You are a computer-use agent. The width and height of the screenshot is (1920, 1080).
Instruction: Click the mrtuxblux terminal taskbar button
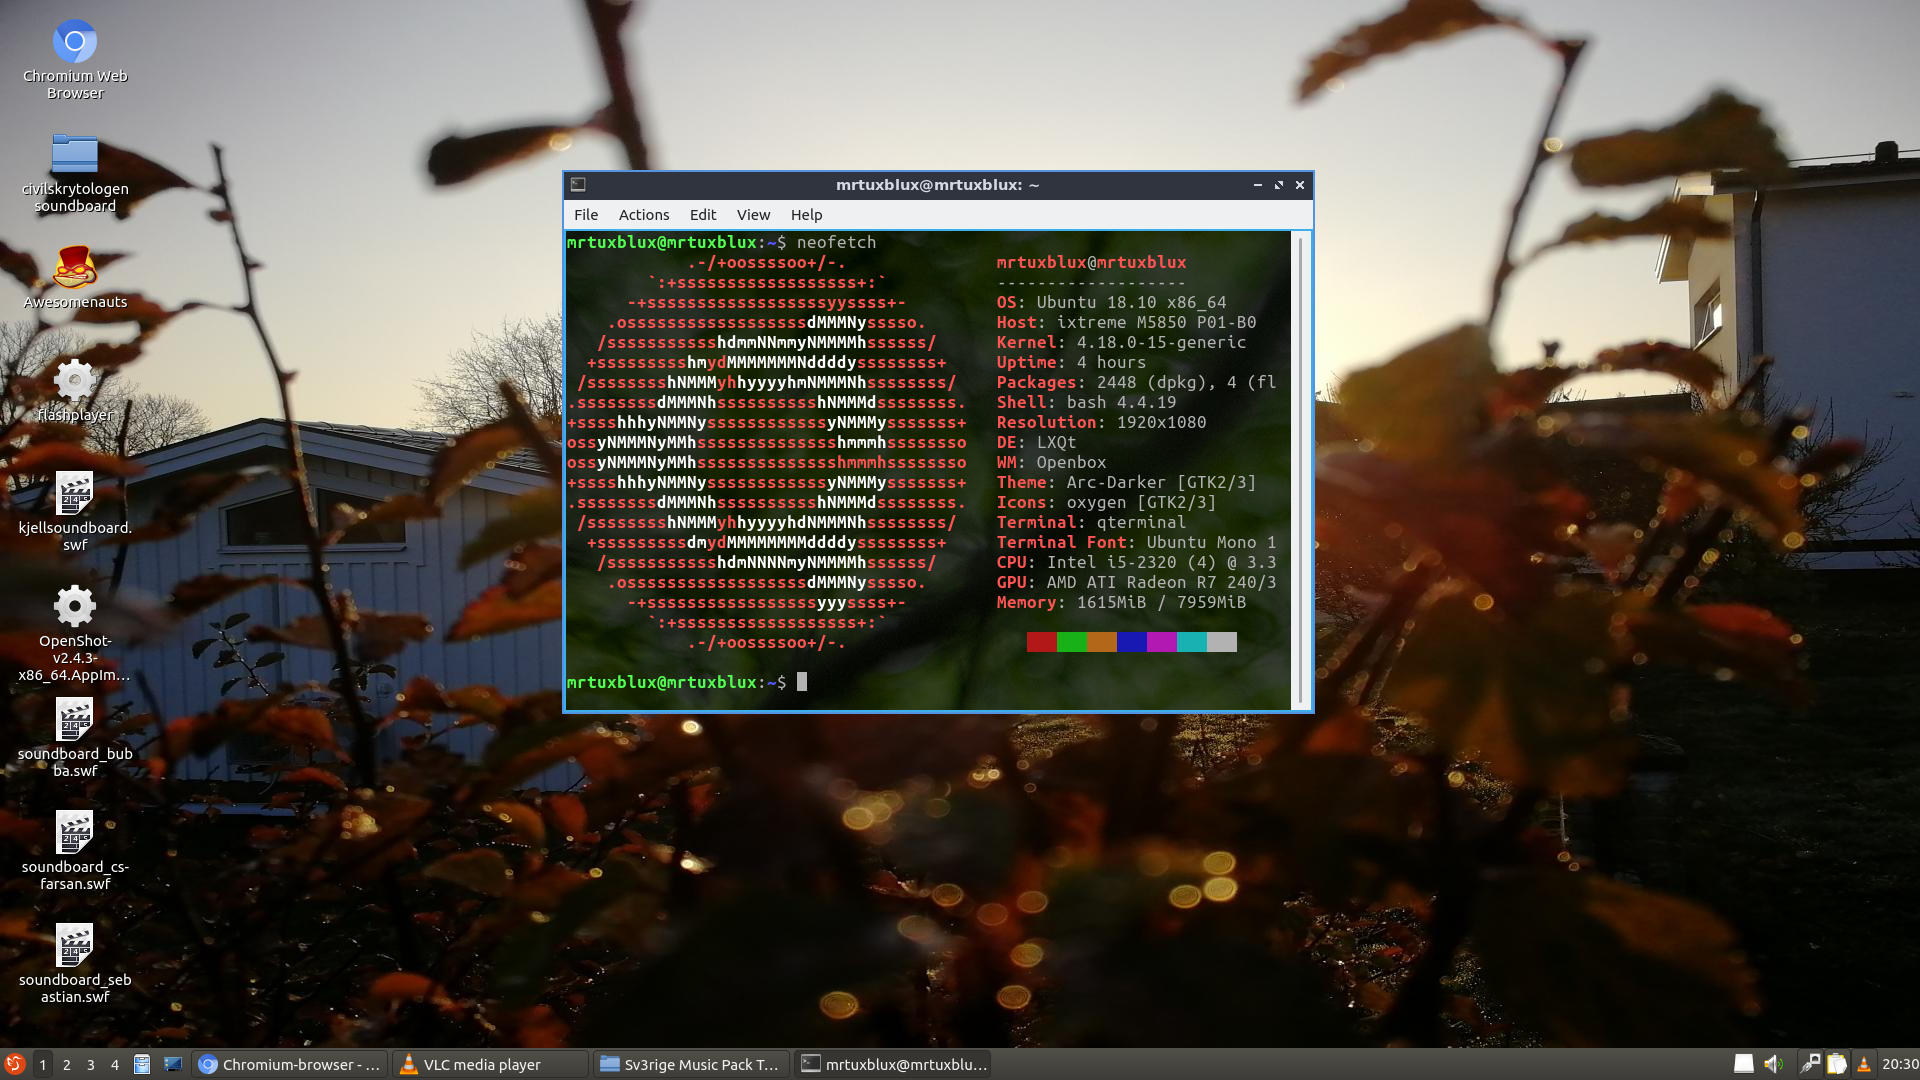[x=893, y=1064]
